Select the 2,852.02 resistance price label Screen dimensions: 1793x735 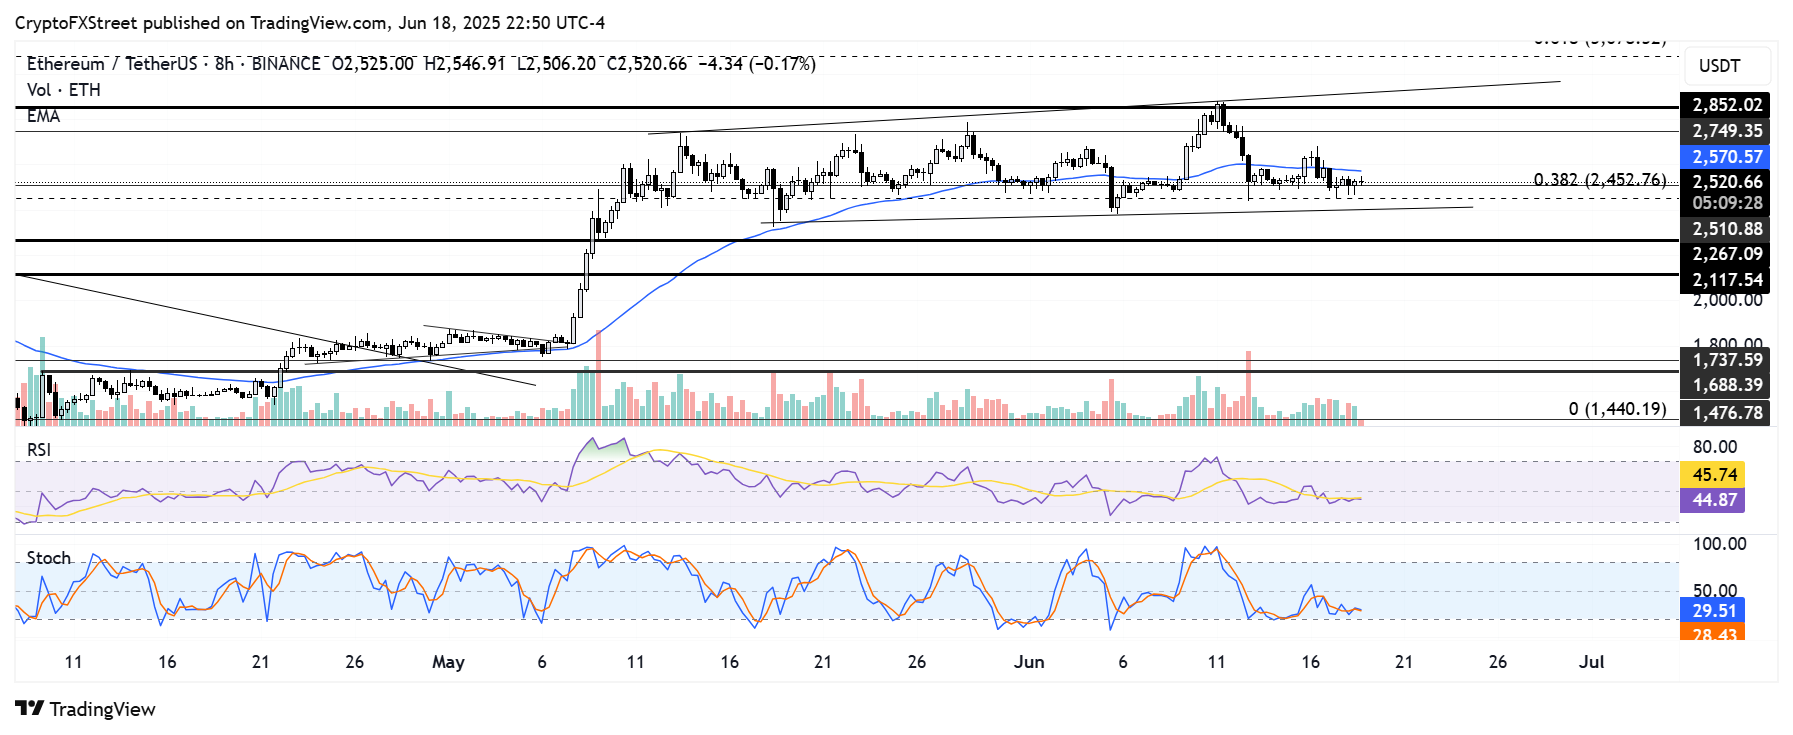click(1726, 105)
